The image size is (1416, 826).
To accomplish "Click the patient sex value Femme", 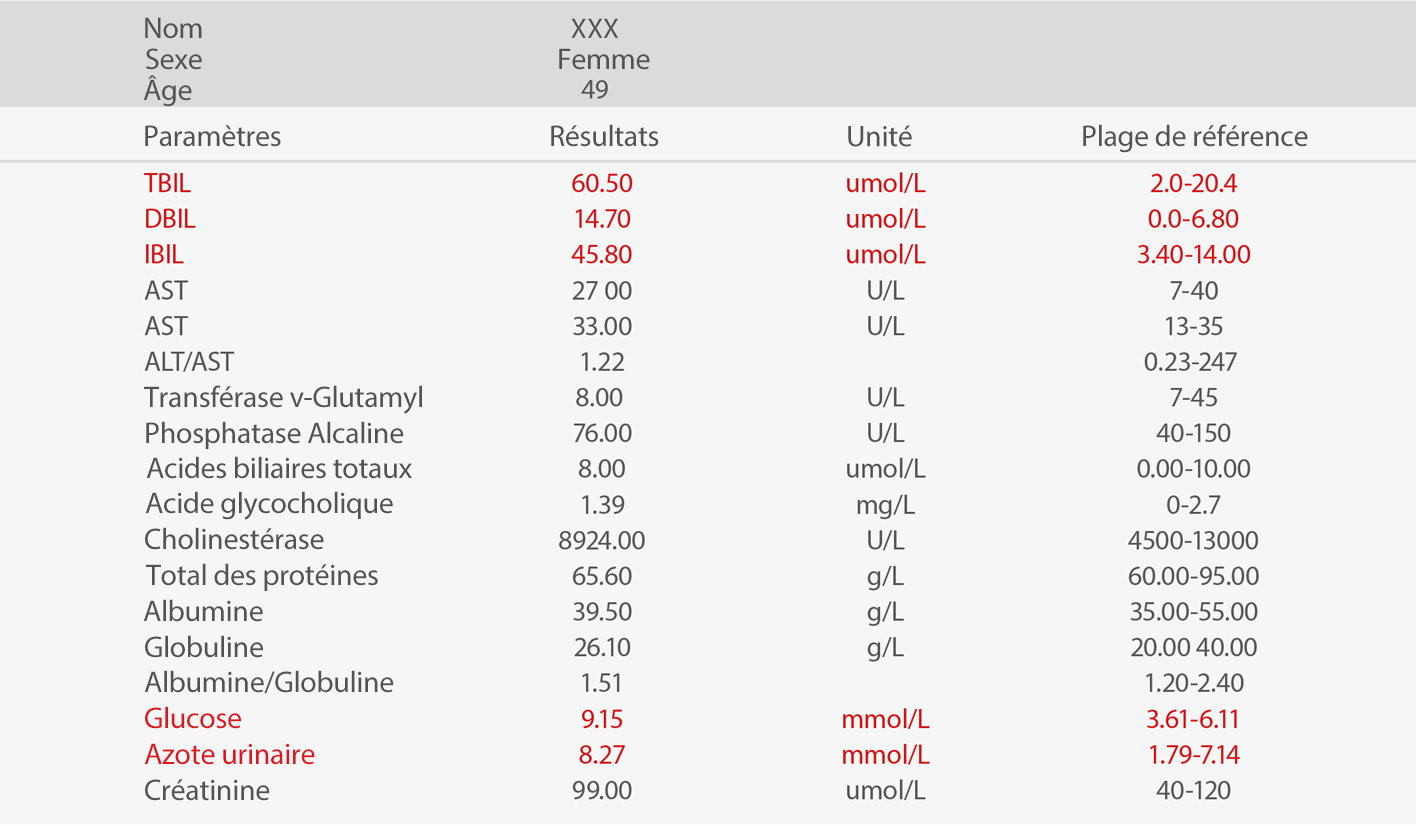I will pos(603,60).
